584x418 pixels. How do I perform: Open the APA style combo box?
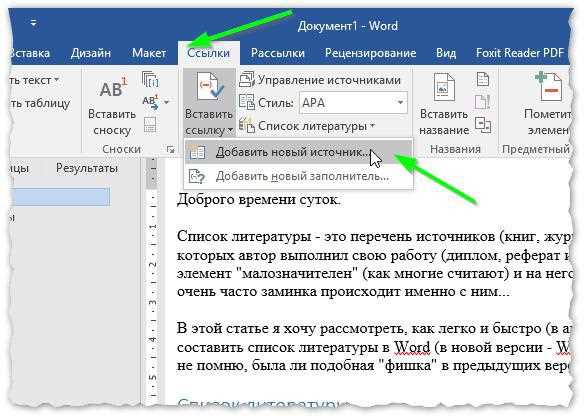pos(353,102)
